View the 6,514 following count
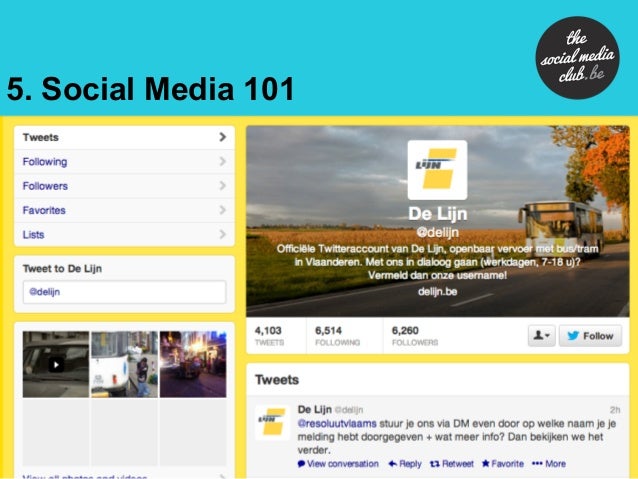The image size is (638, 479). (x=337, y=336)
